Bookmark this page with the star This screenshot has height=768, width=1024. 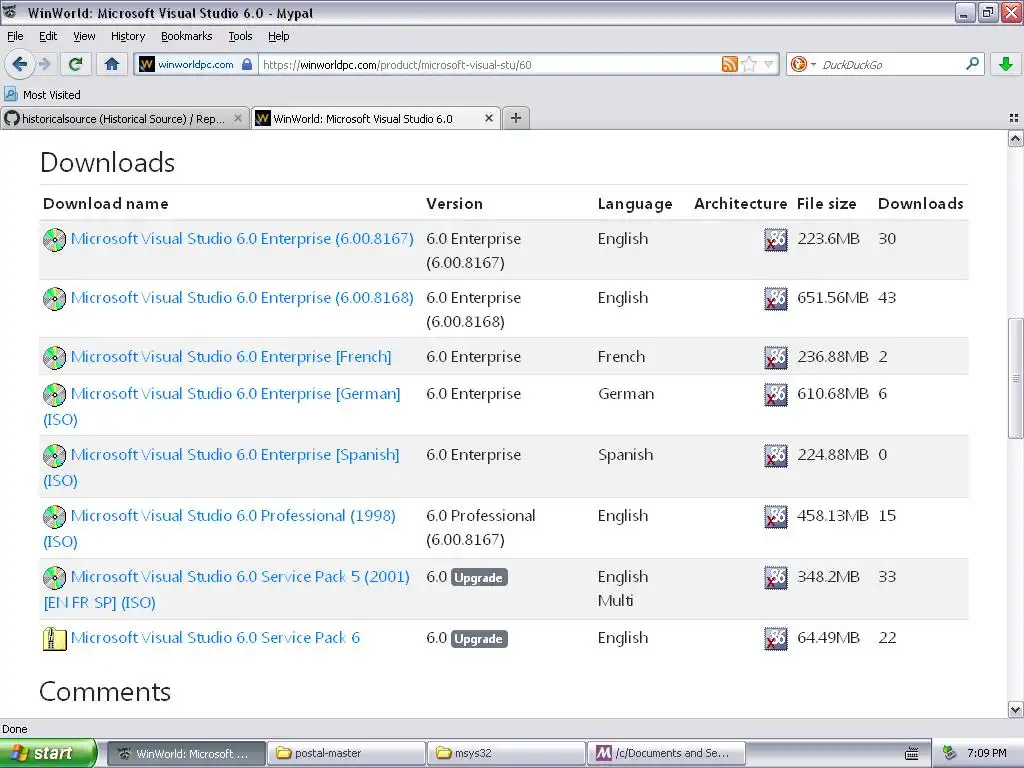point(750,64)
